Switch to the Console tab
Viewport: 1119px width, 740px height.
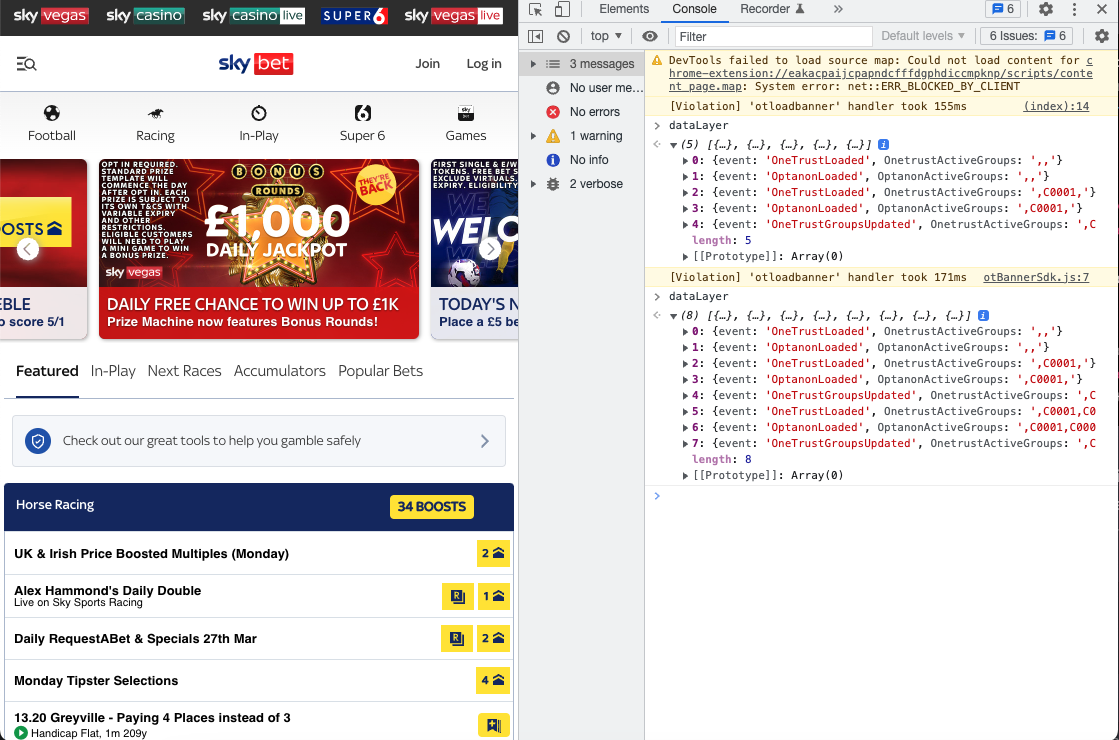click(x=694, y=9)
